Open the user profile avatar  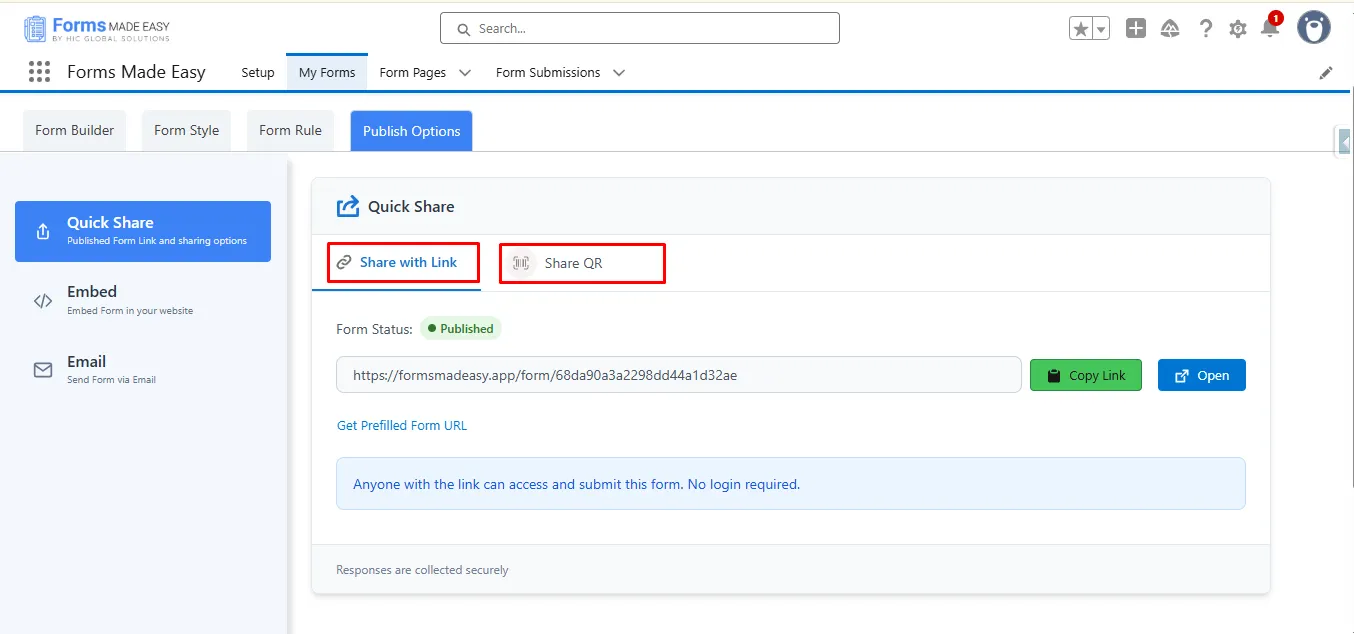pos(1313,28)
